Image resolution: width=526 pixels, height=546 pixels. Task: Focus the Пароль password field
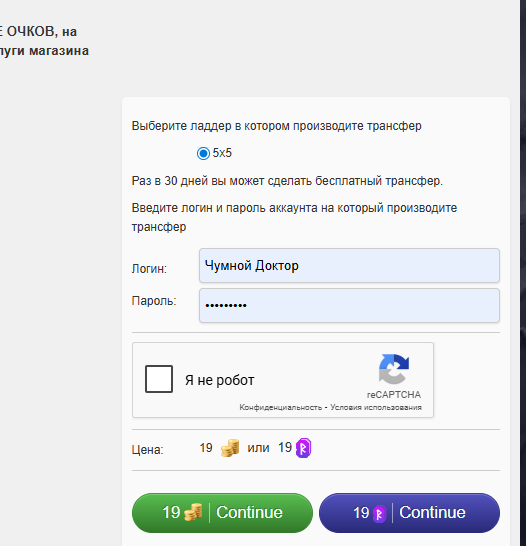pos(349,305)
